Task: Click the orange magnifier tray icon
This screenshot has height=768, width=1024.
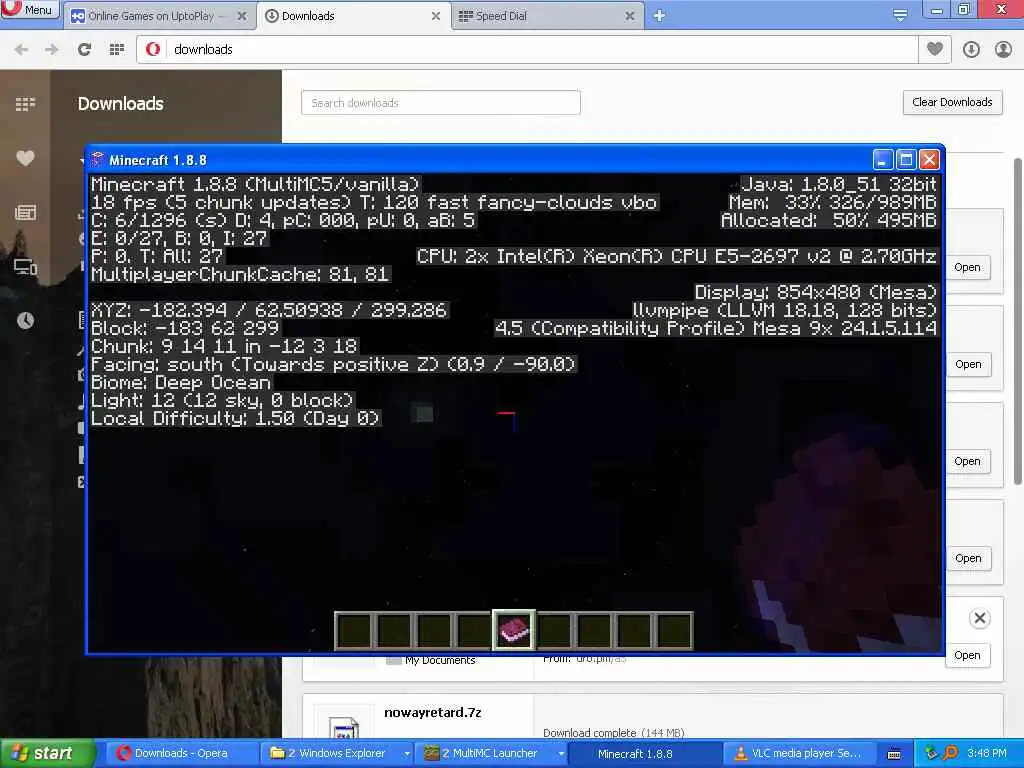Action: pyautogui.click(x=950, y=753)
